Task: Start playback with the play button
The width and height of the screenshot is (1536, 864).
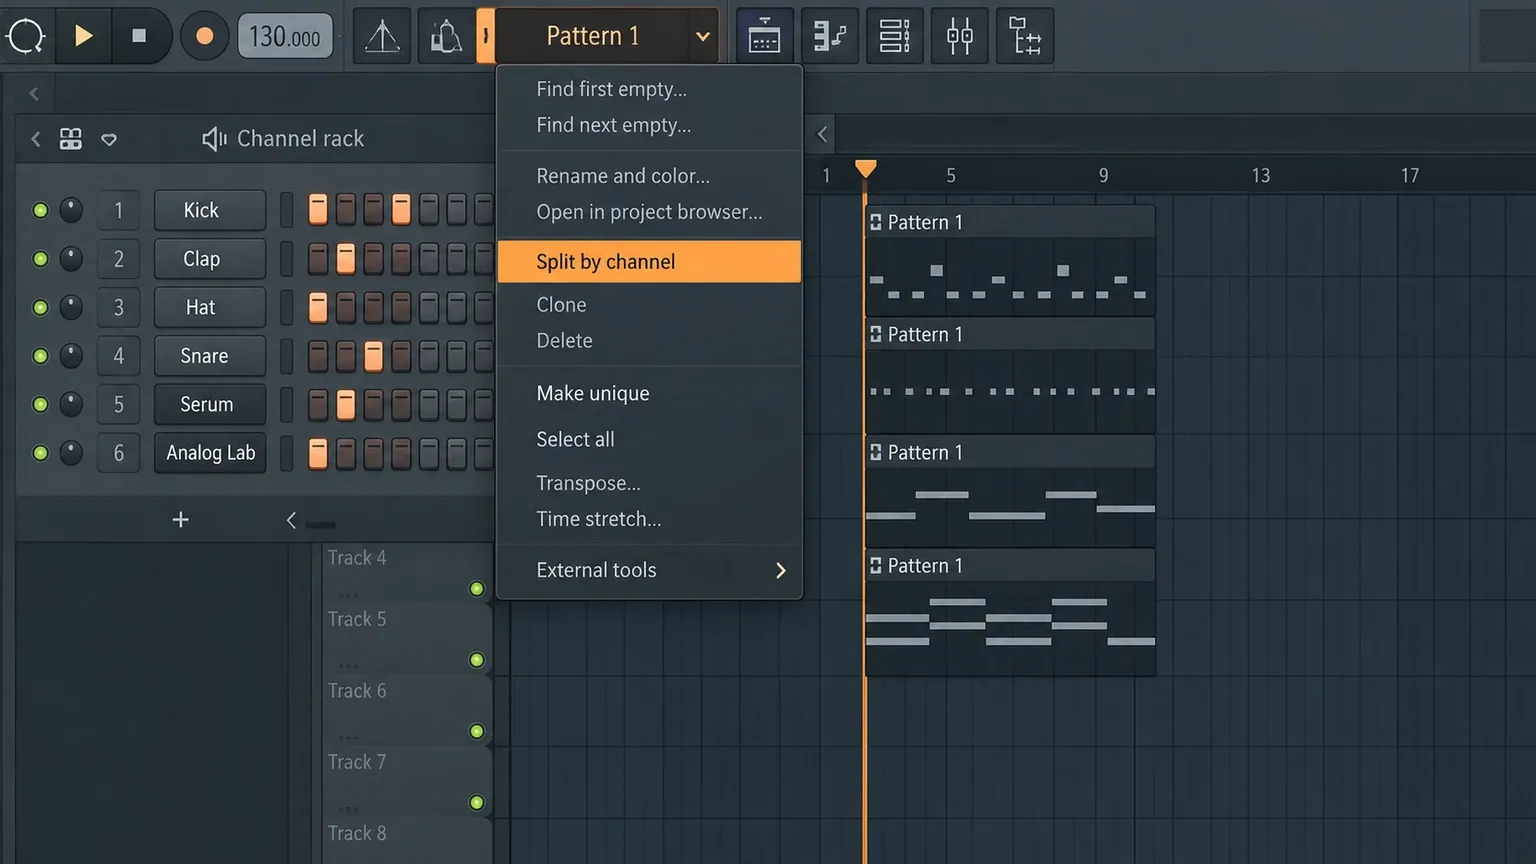Action: [84, 36]
